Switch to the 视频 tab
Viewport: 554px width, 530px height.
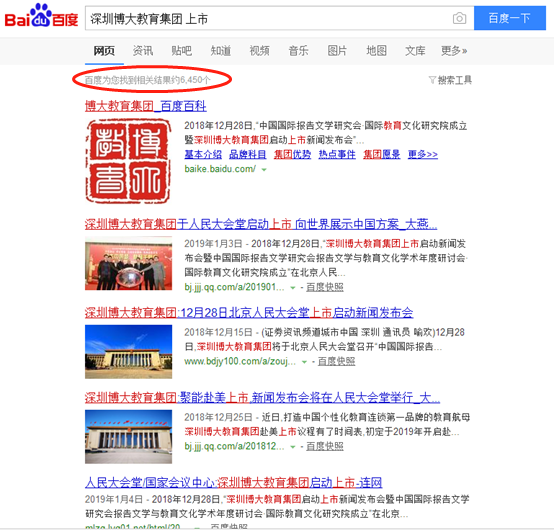click(x=259, y=51)
